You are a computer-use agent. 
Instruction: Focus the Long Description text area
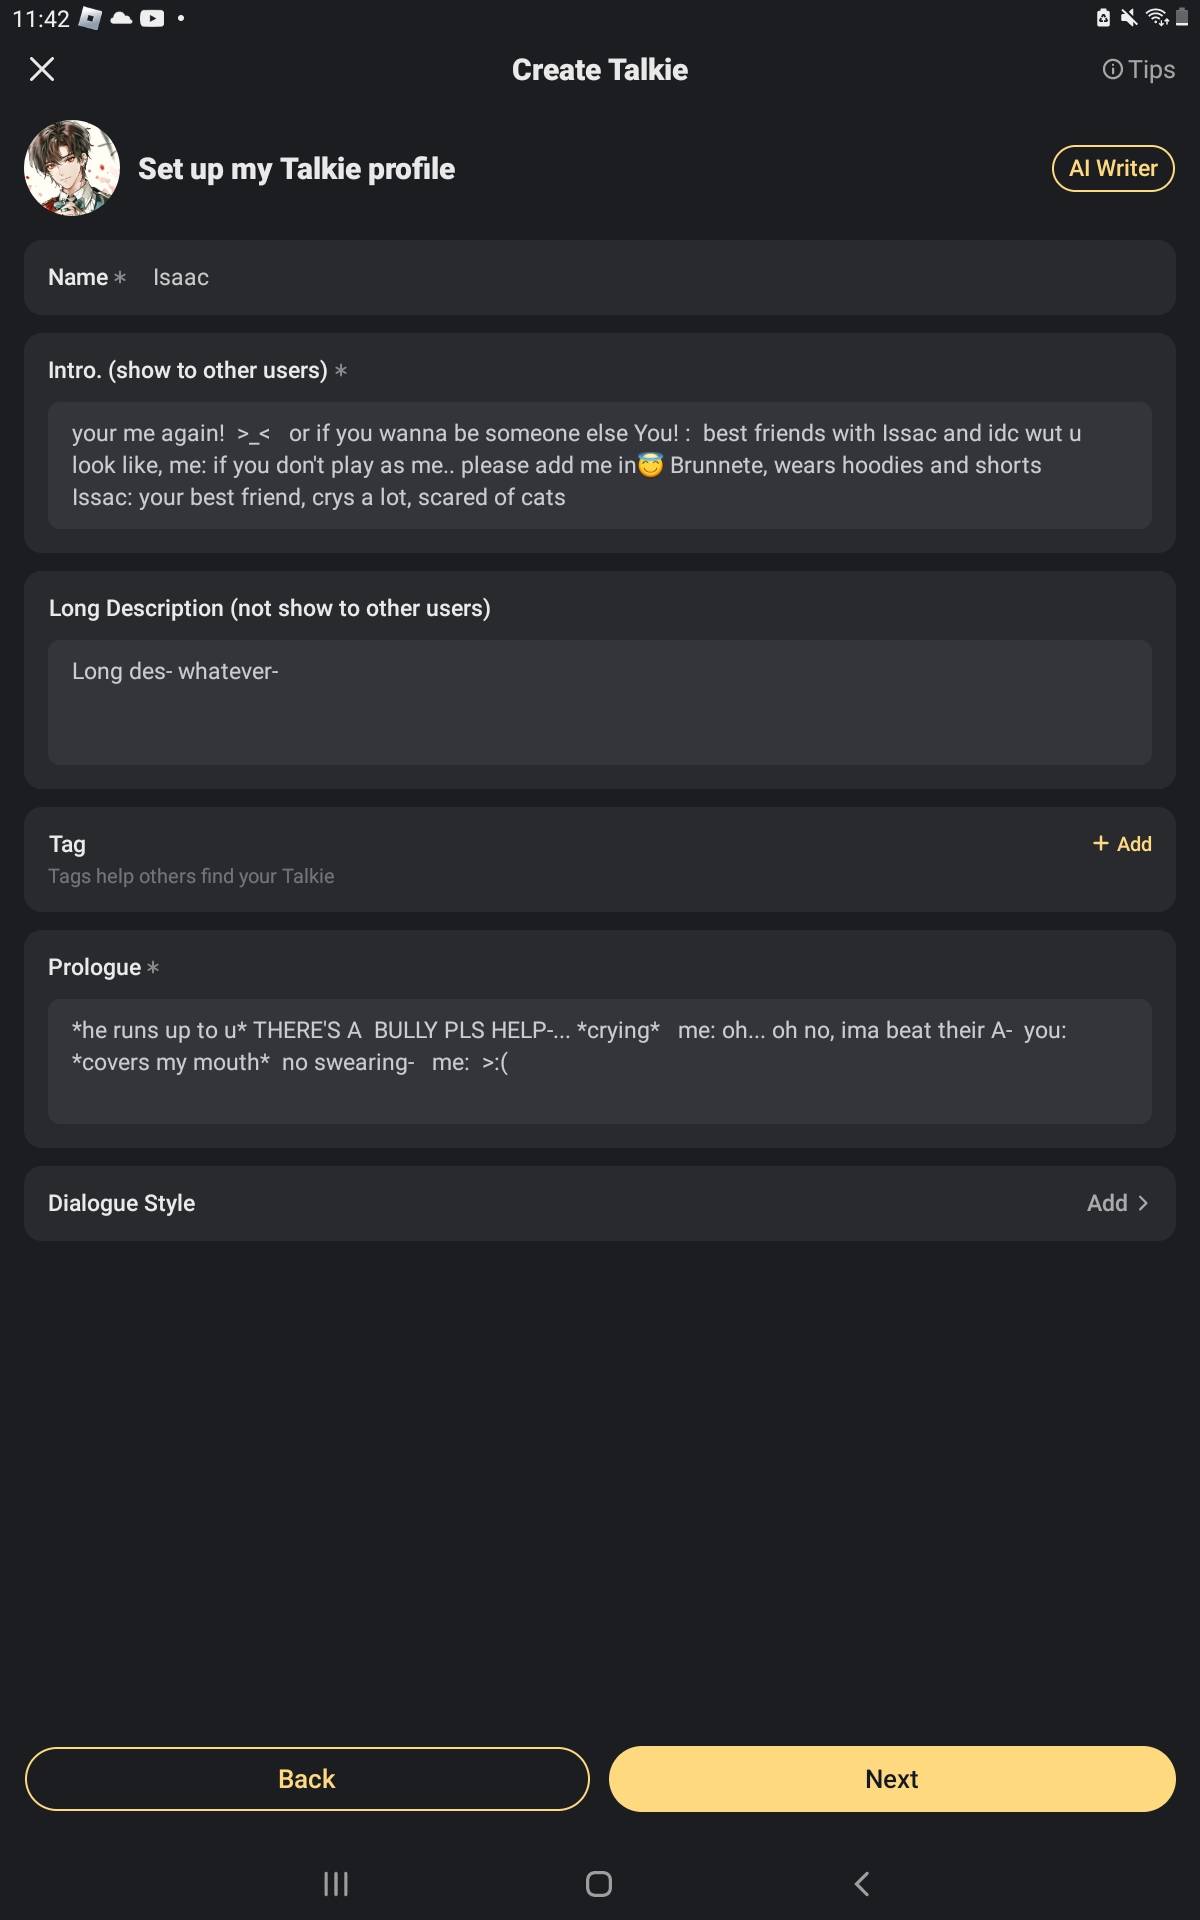tap(600, 702)
